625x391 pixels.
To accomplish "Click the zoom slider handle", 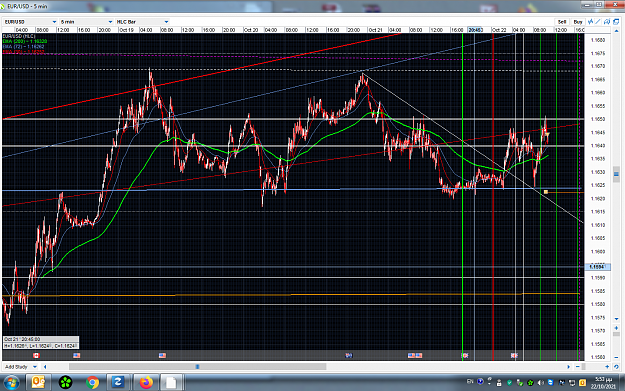I will 584,367.
